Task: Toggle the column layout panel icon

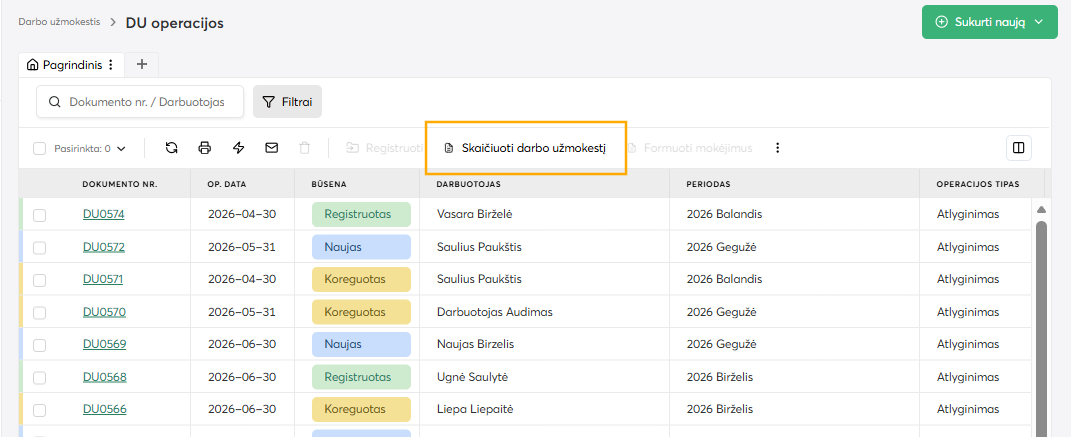Action: point(1018,147)
